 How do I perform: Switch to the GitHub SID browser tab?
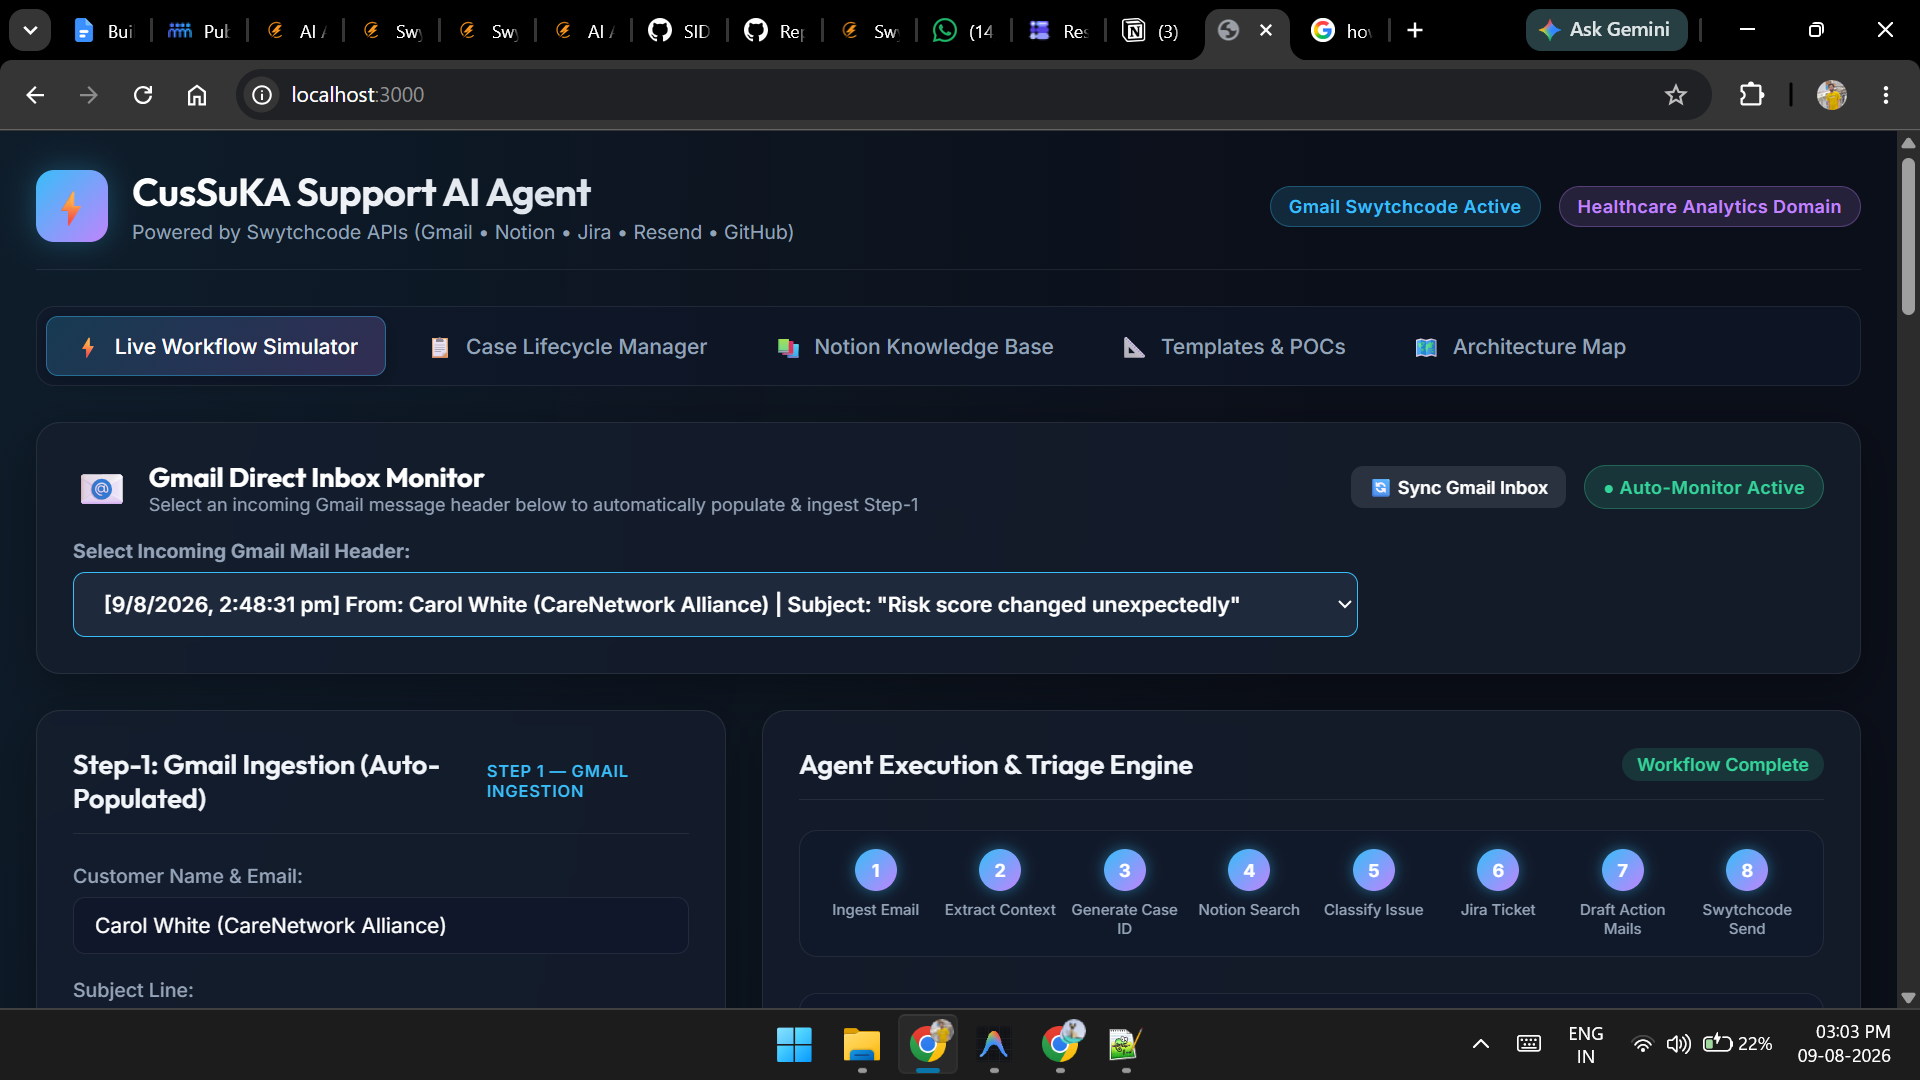[x=679, y=31]
